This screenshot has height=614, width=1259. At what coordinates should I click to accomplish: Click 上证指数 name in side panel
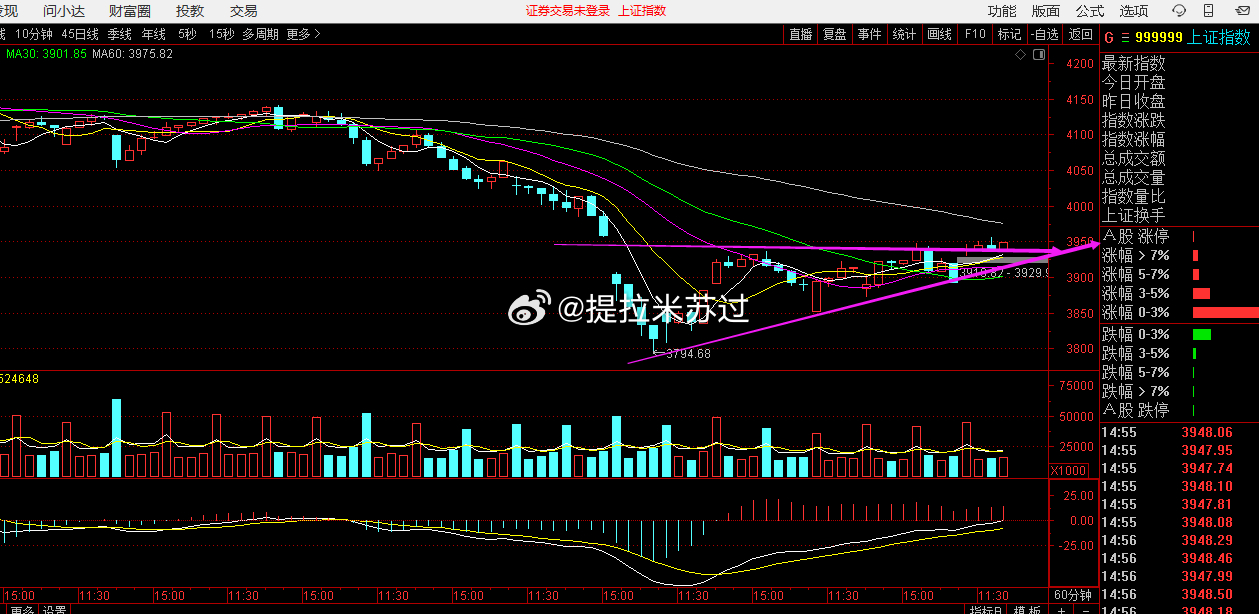pos(1220,37)
